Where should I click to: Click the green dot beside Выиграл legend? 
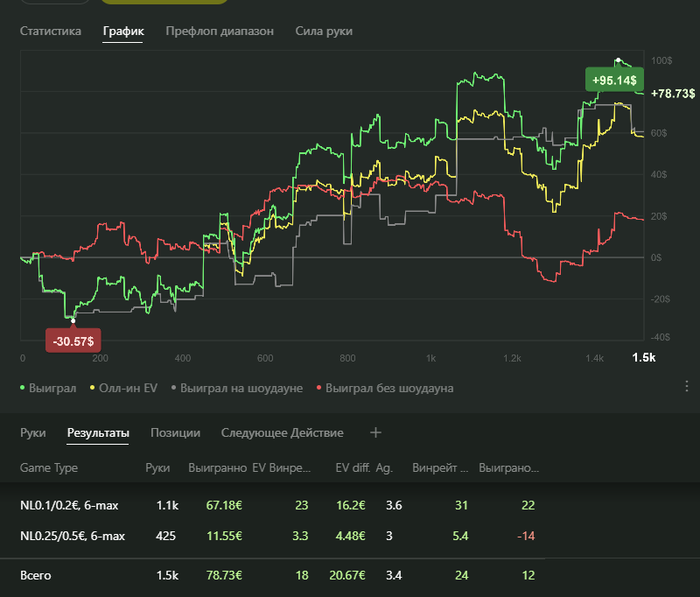23,388
